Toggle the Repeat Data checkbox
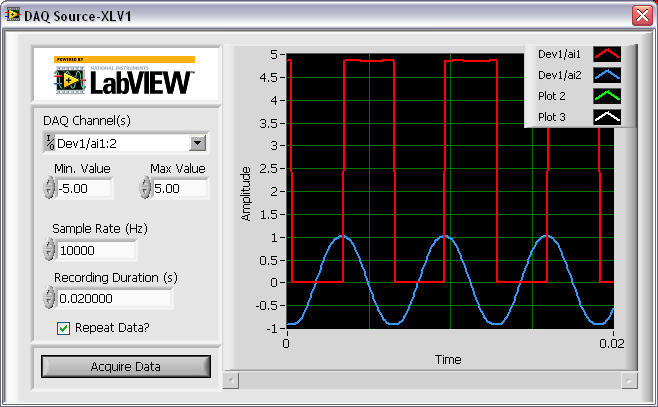Viewport: 658px width, 407px height. (x=64, y=327)
